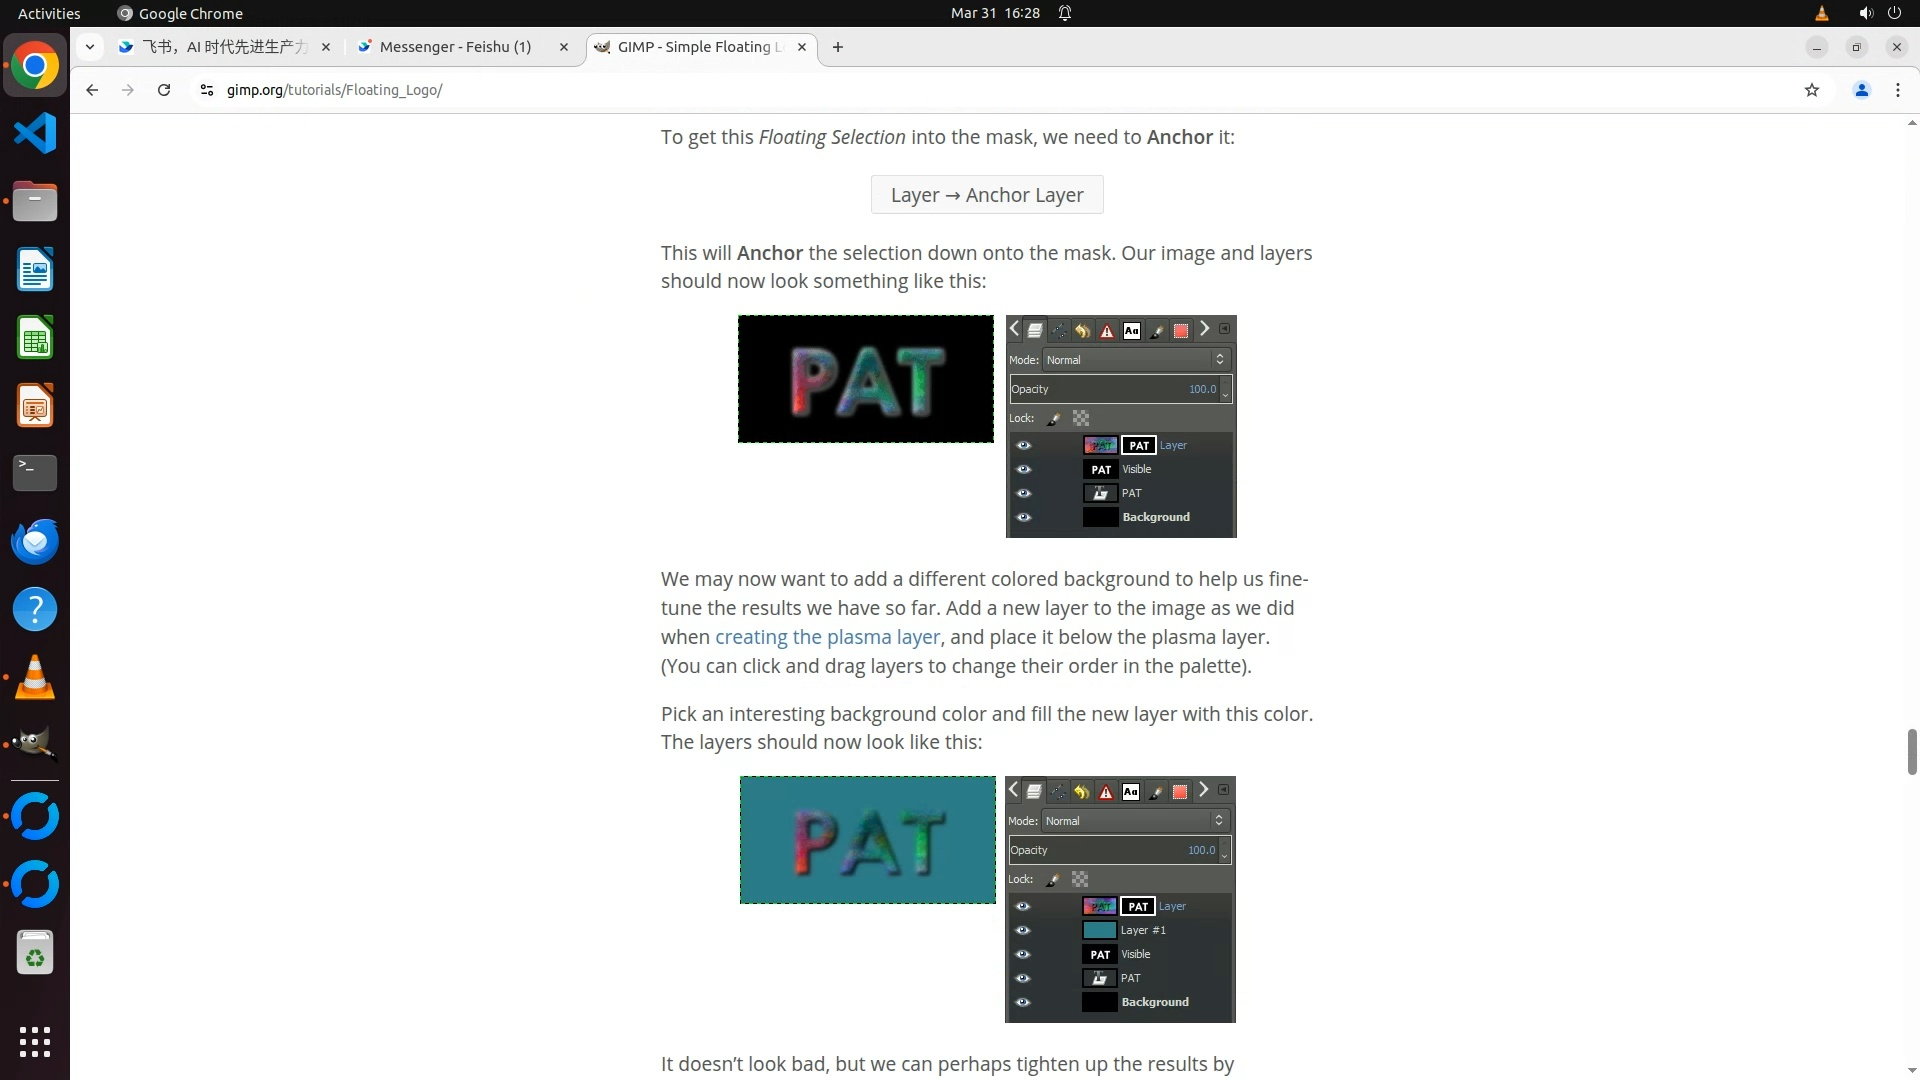
Task: Open the Mode Normal dropdown in lower layers panel
Action: [1134, 821]
